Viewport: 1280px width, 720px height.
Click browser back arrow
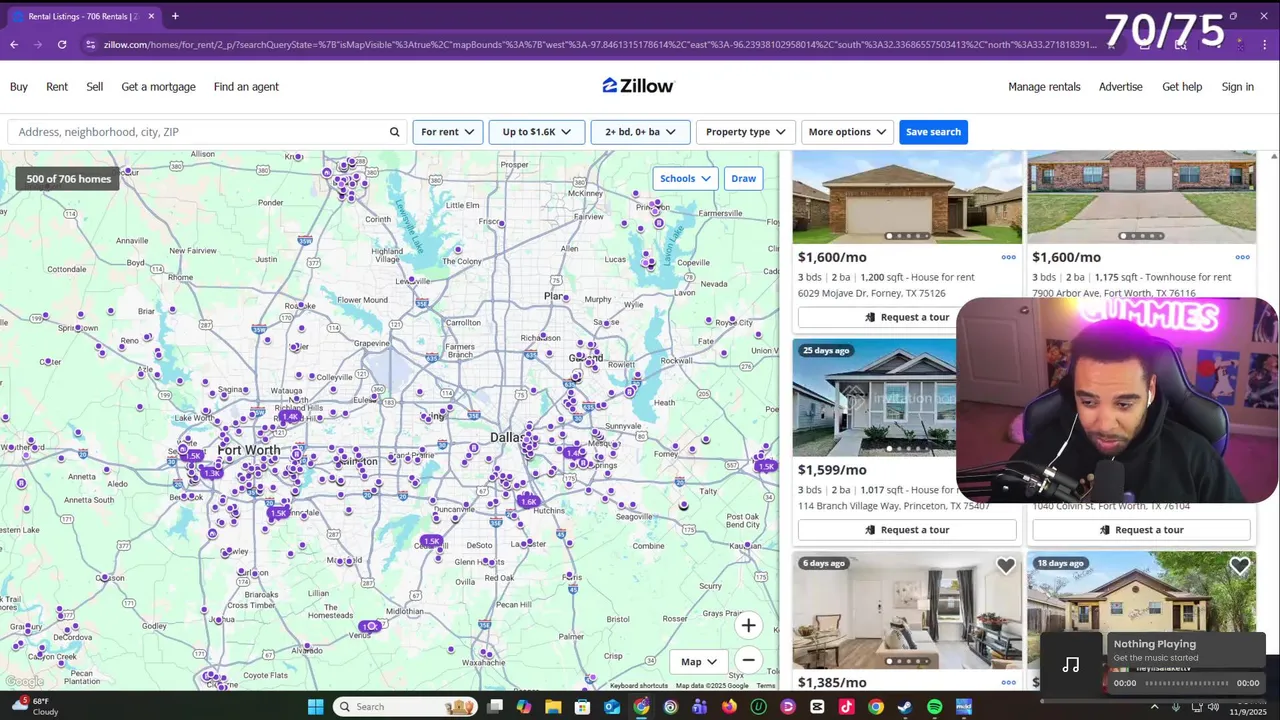point(14,44)
